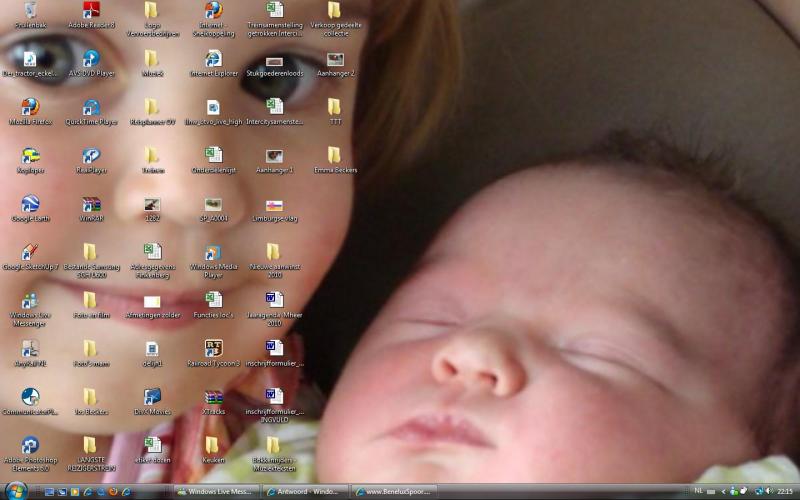
Task: Open the volume speaker tray icon
Action: coord(768,491)
